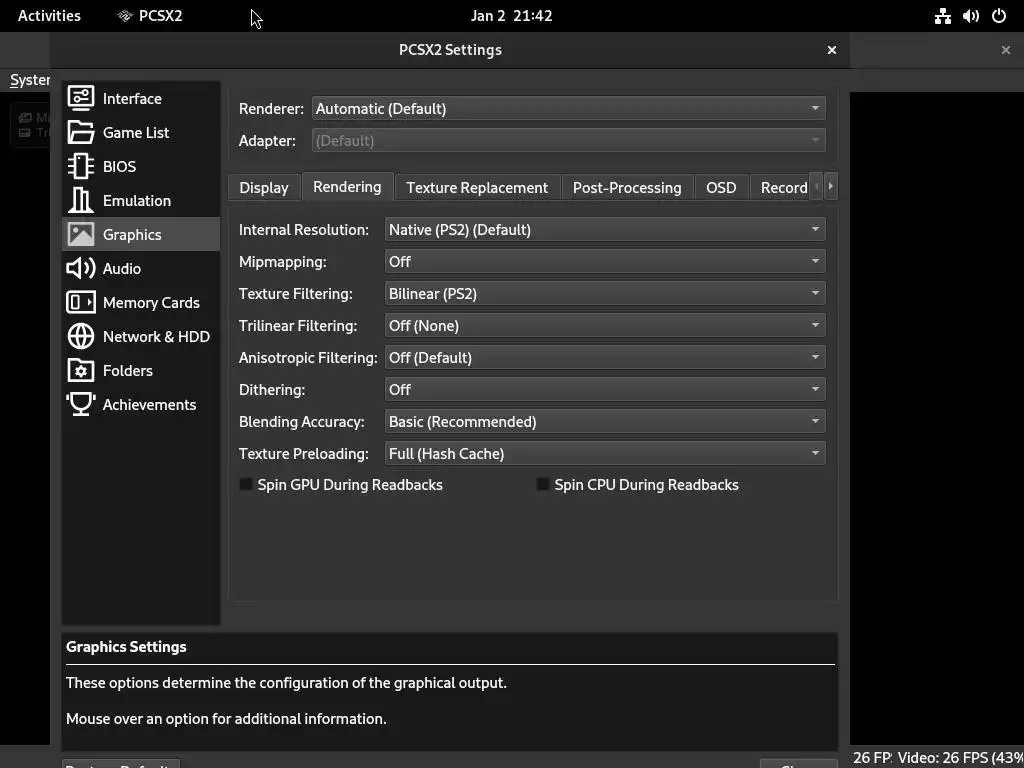Click the Audio speaker icon
Viewport: 1024px width, 768px height.
[x=81, y=268]
